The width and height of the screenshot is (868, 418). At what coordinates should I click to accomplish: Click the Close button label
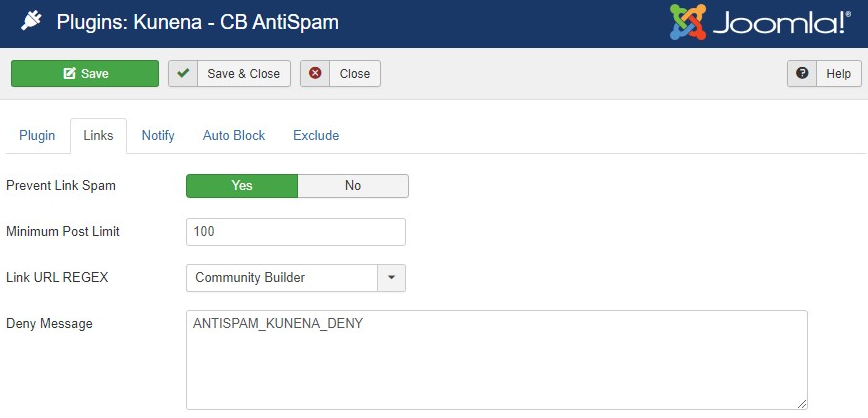(x=355, y=74)
